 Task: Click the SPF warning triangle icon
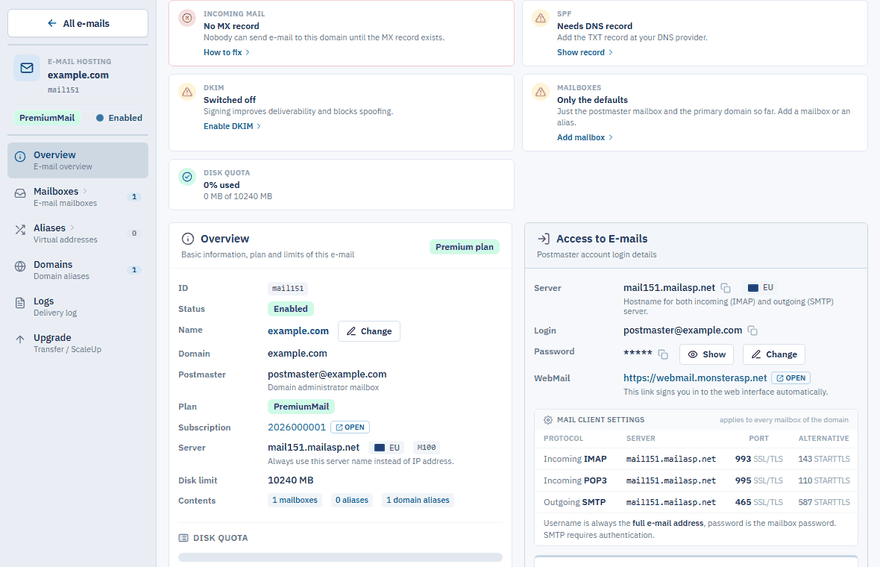tap(540, 18)
